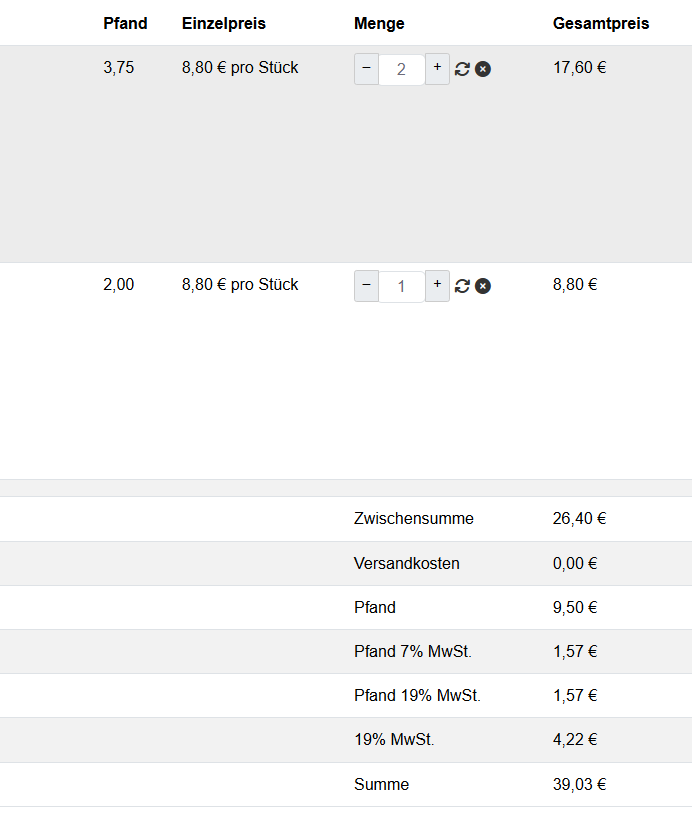Click the refresh icon for the 17,60 € item

coord(462,69)
